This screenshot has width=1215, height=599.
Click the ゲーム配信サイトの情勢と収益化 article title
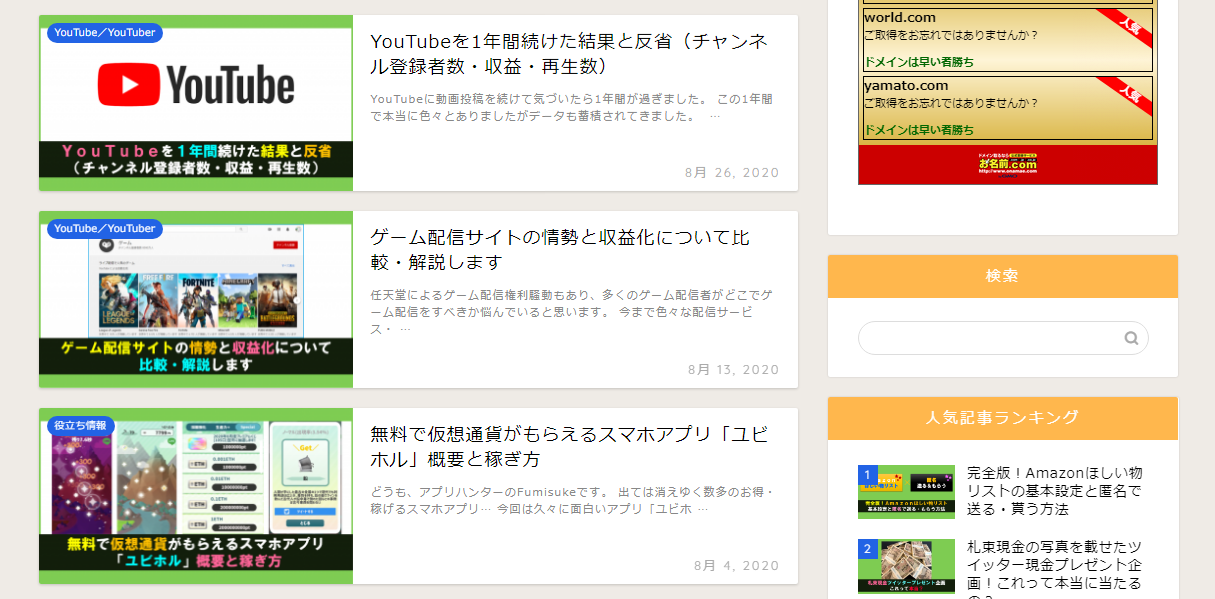(560, 250)
